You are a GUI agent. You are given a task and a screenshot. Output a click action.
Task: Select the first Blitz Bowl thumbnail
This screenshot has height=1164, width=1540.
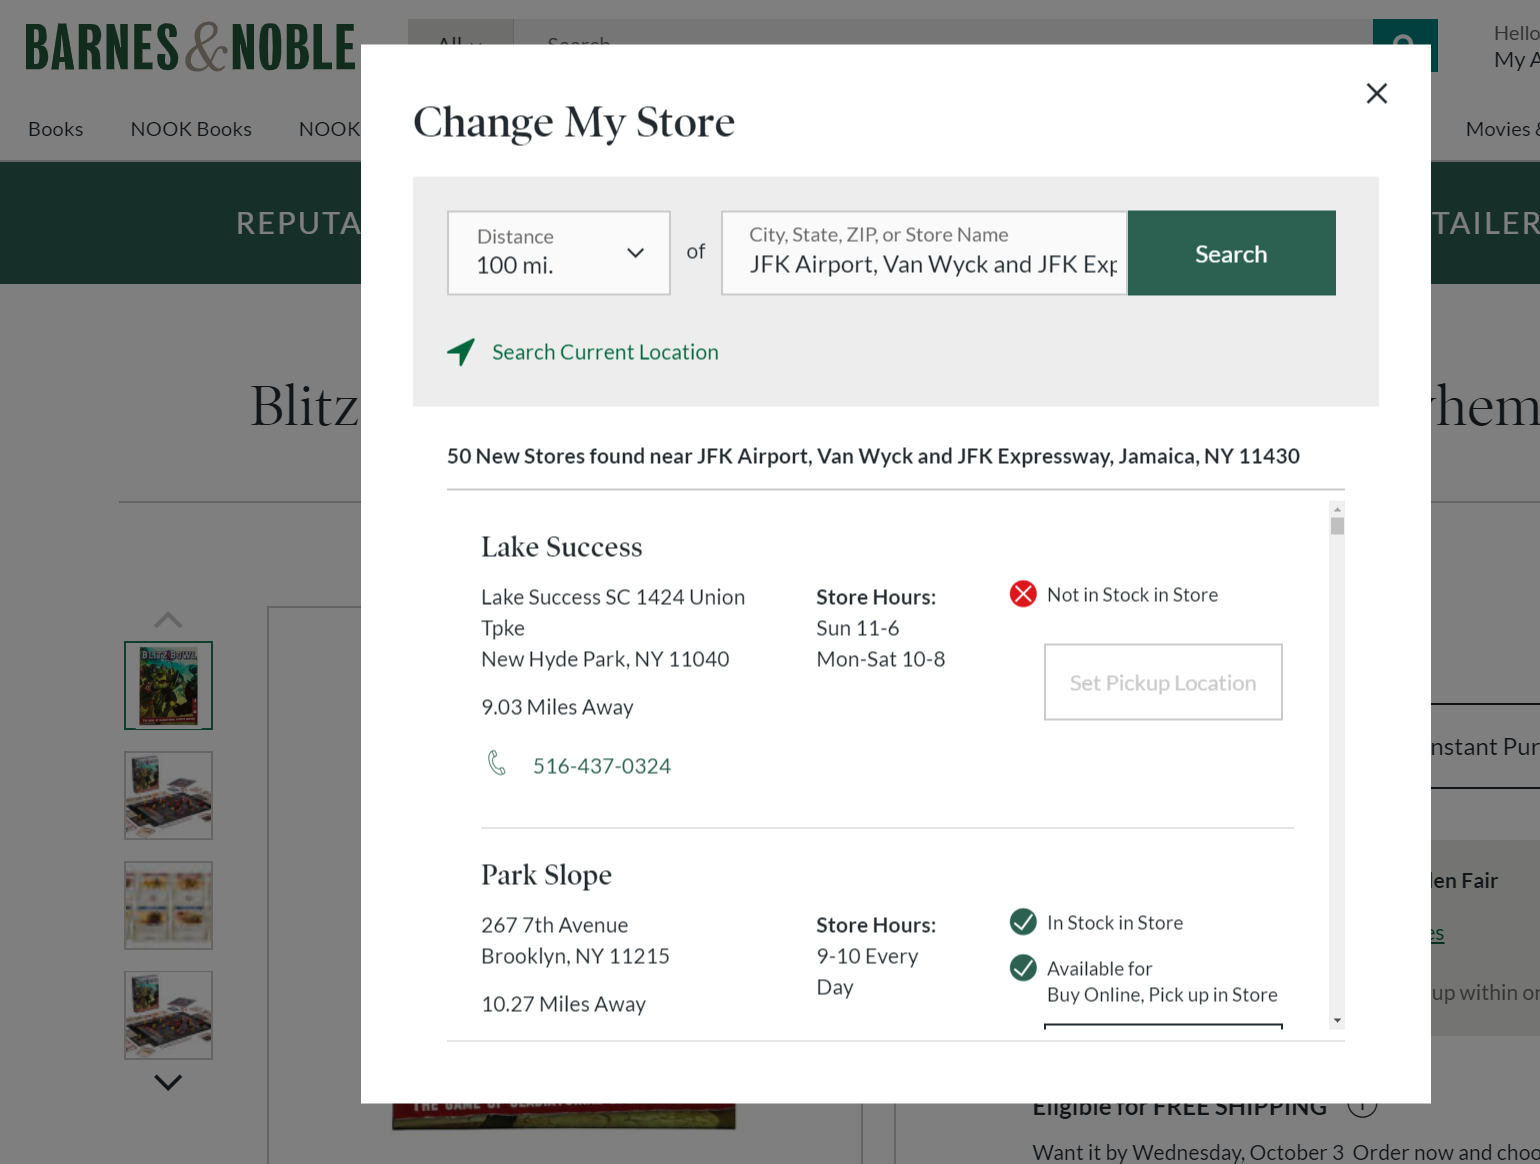(168, 685)
